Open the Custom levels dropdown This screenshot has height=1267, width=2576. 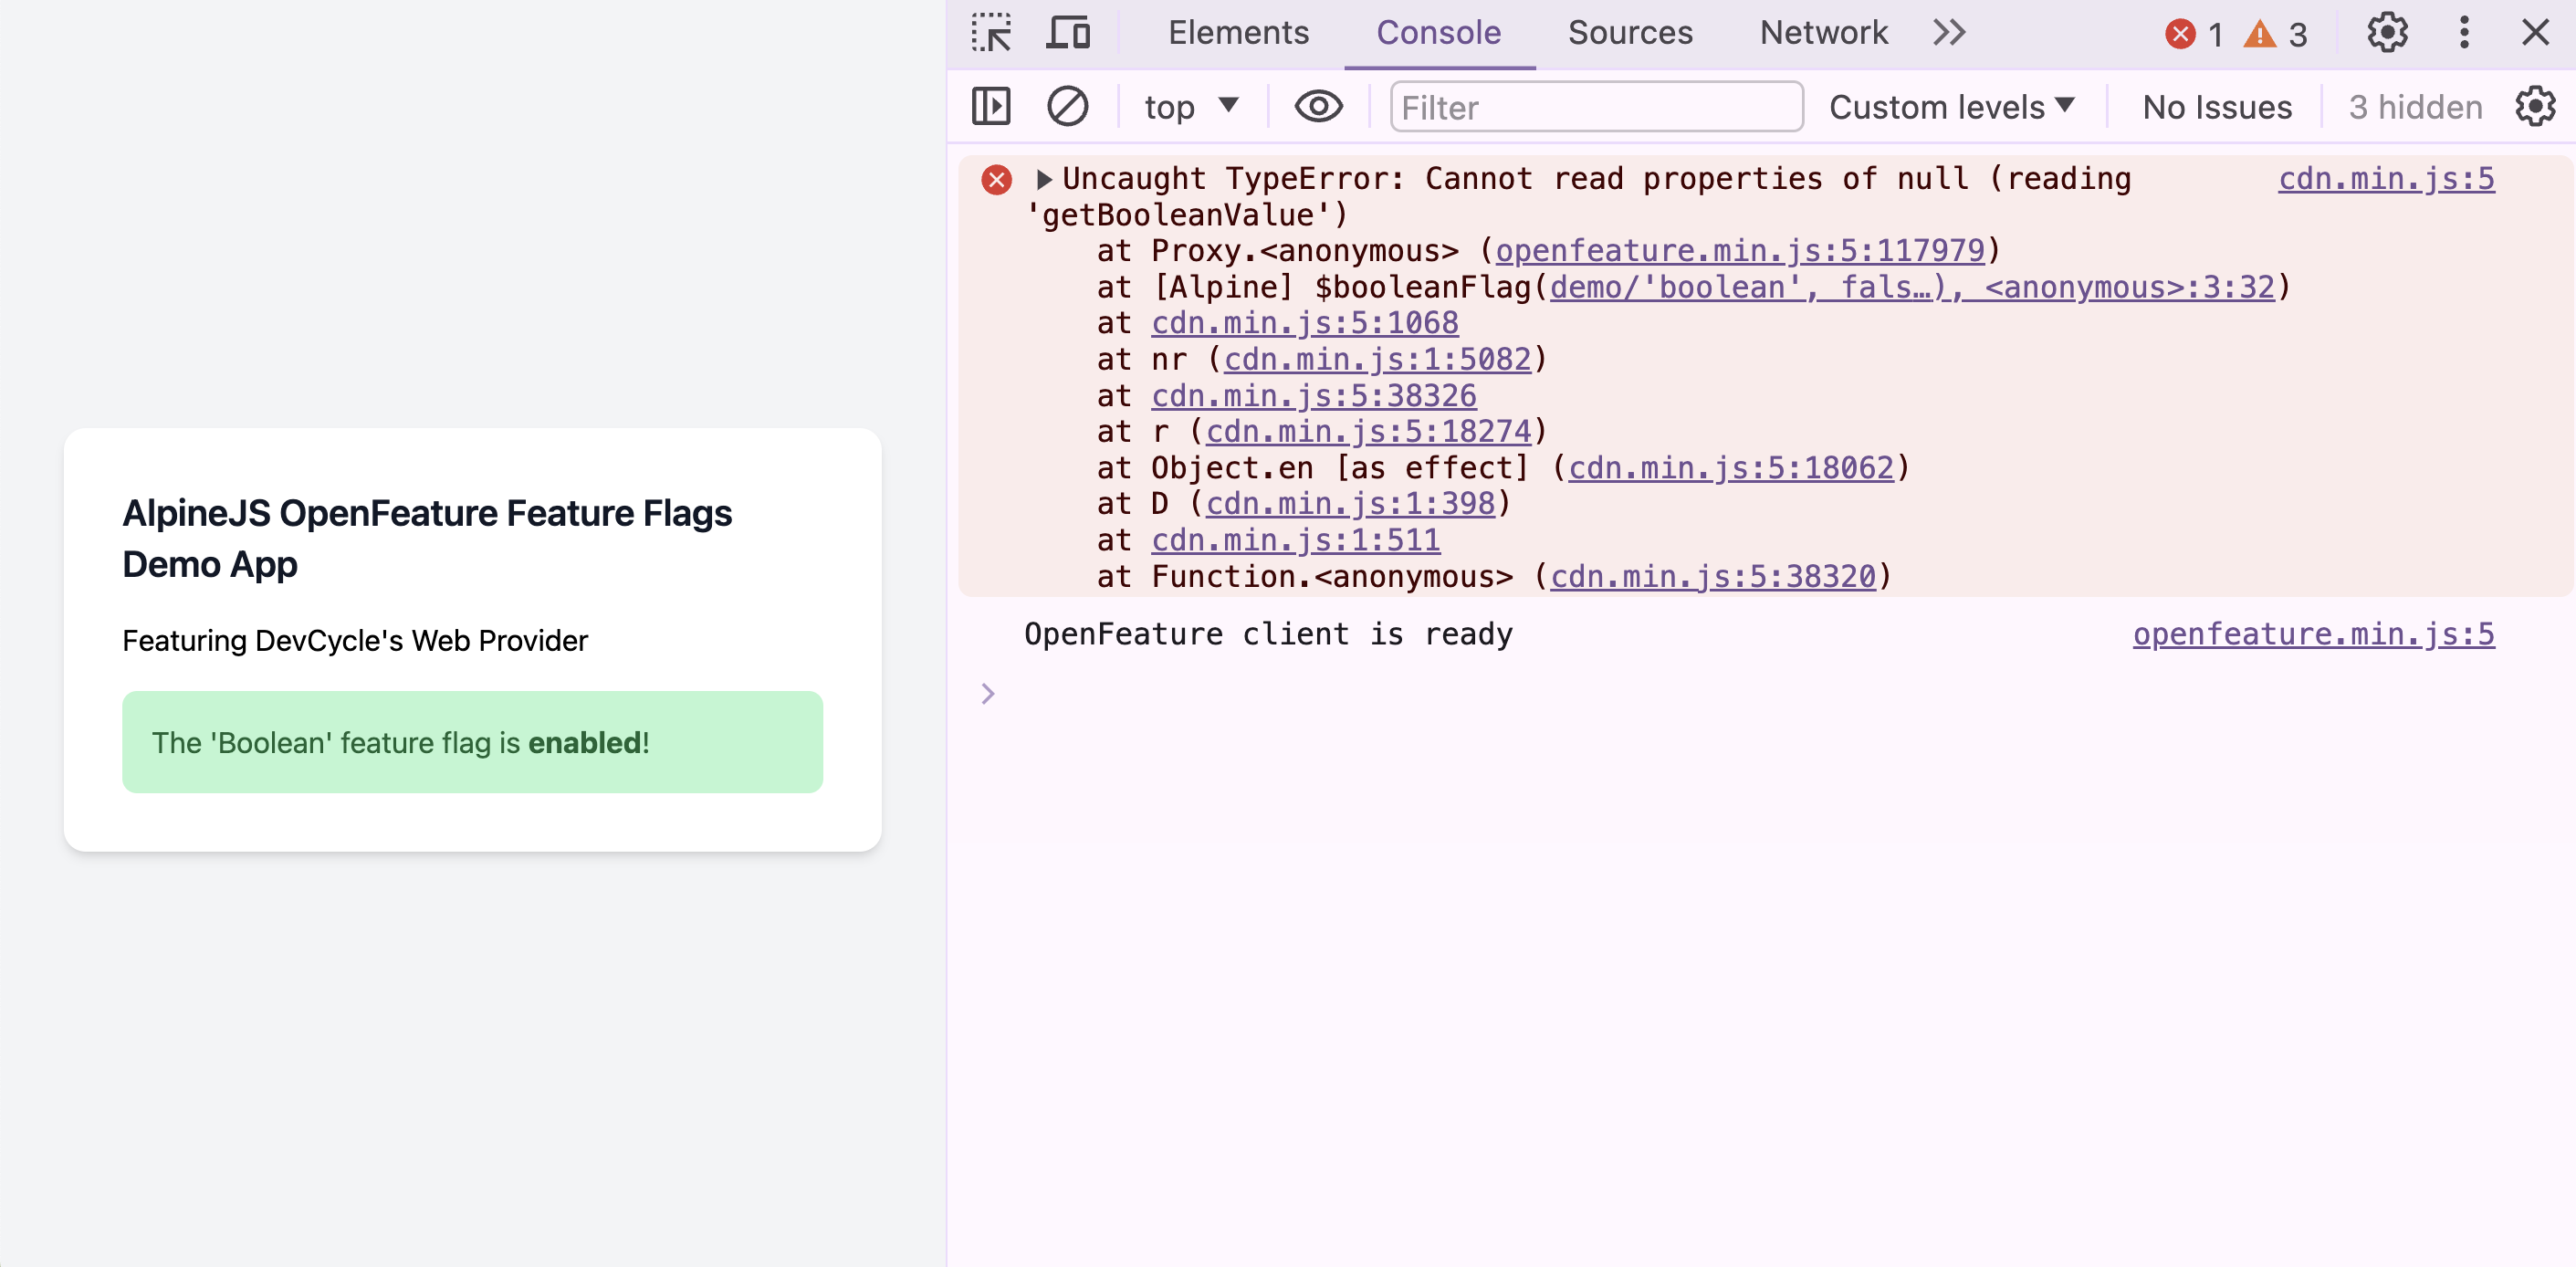[1951, 106]
